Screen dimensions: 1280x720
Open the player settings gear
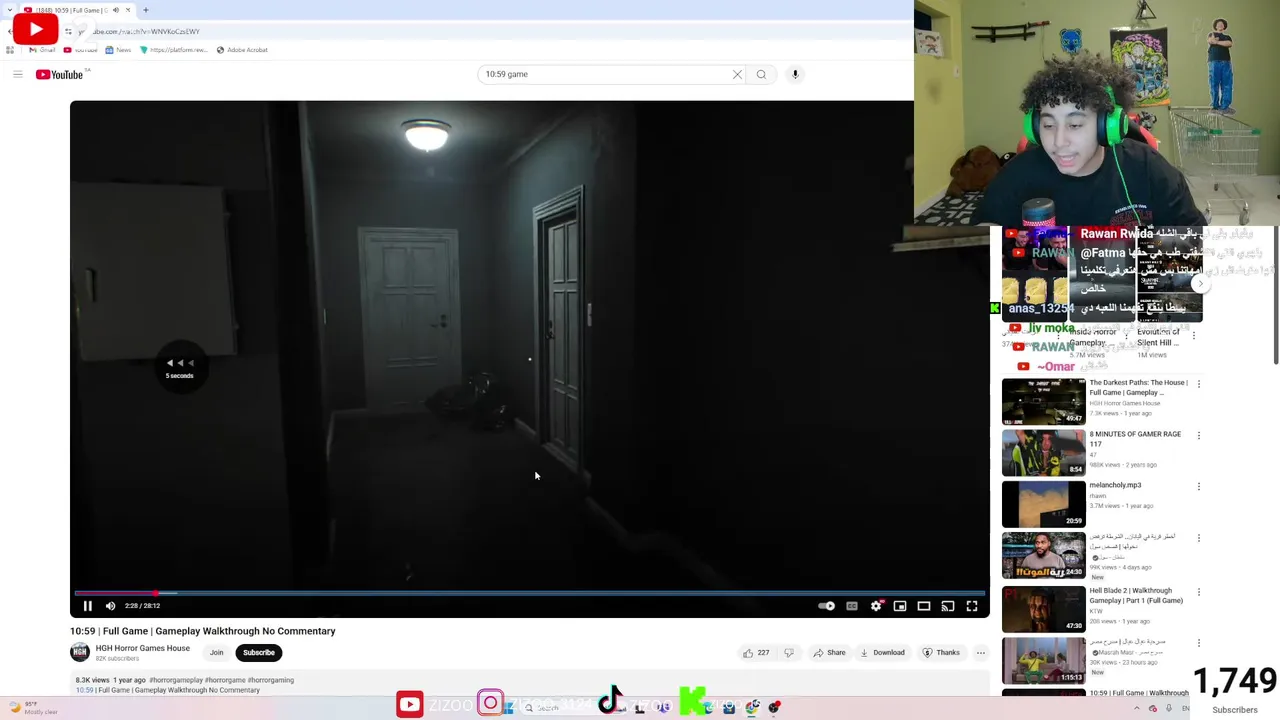[x=876, y=606]
